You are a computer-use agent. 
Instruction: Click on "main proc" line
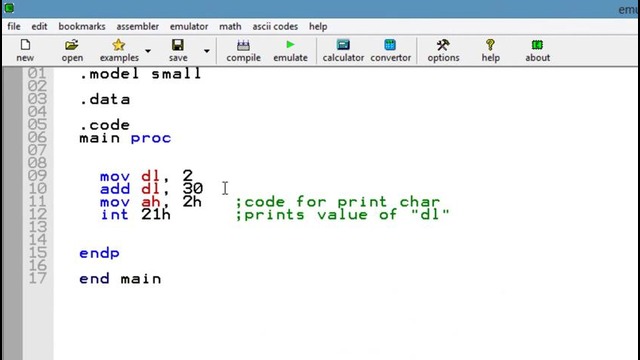click(125, 138)
